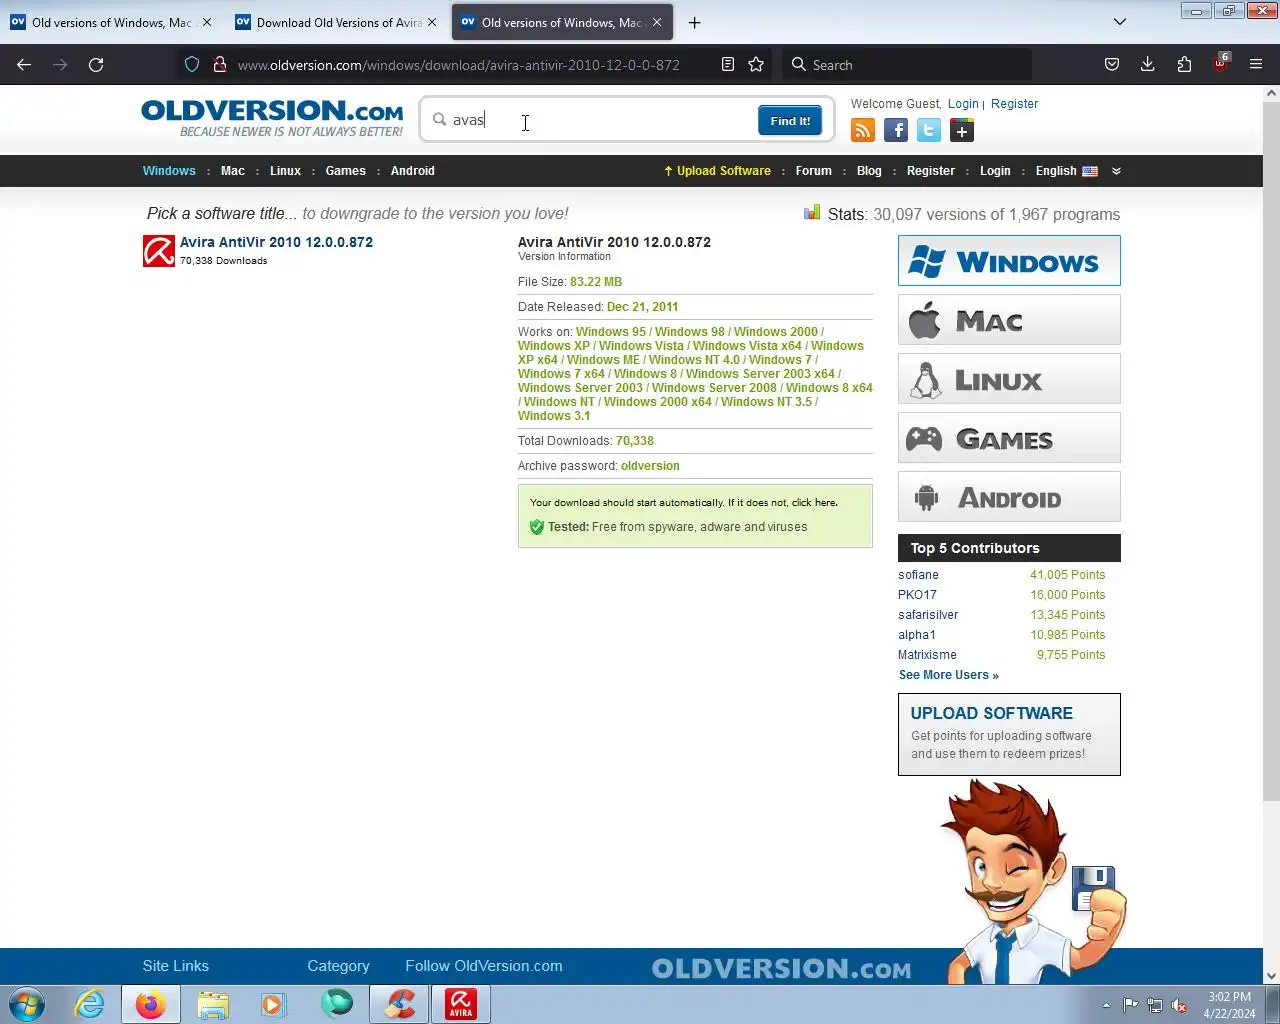The height and width of the screenshot is (1024, 1280).
Task: Open the browser downloads icon
Action: (x=1148, y=64)
